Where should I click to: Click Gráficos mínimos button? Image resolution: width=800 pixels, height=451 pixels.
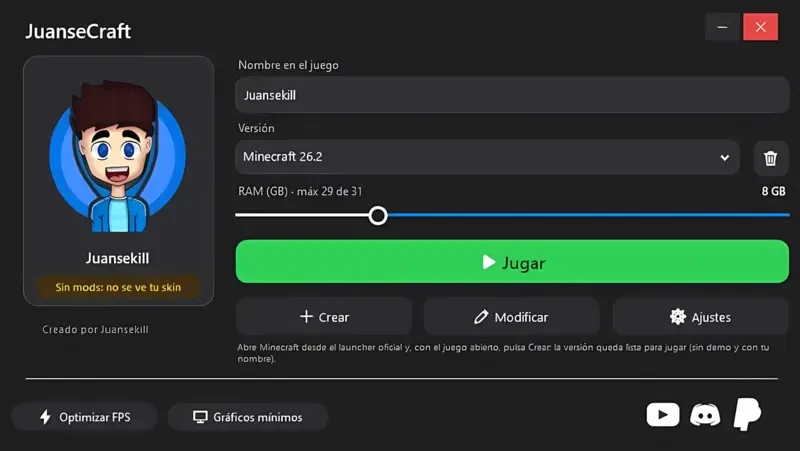[248, 417]
